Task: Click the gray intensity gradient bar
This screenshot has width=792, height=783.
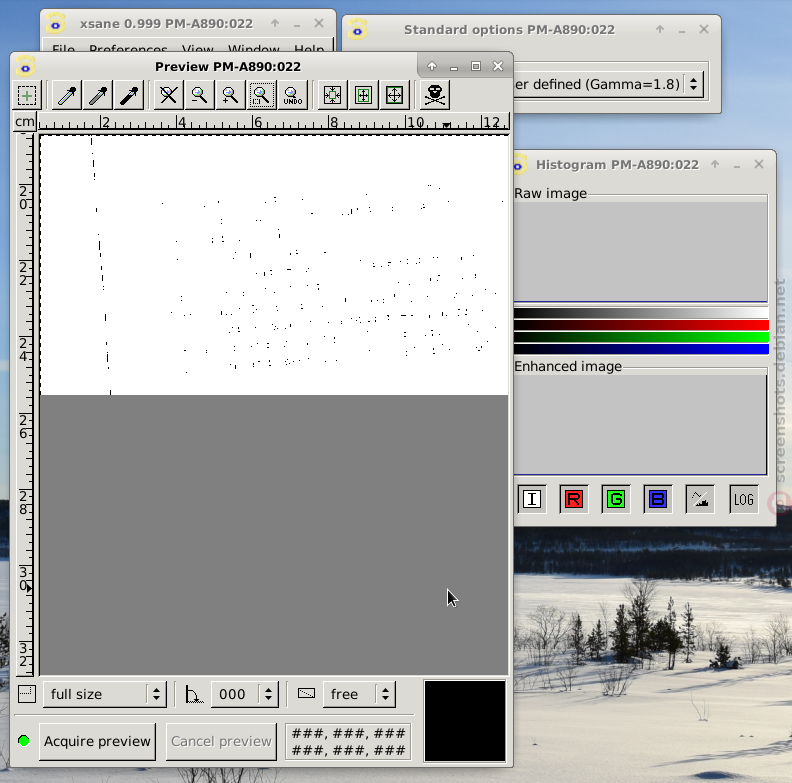Action: coord(641,313)
